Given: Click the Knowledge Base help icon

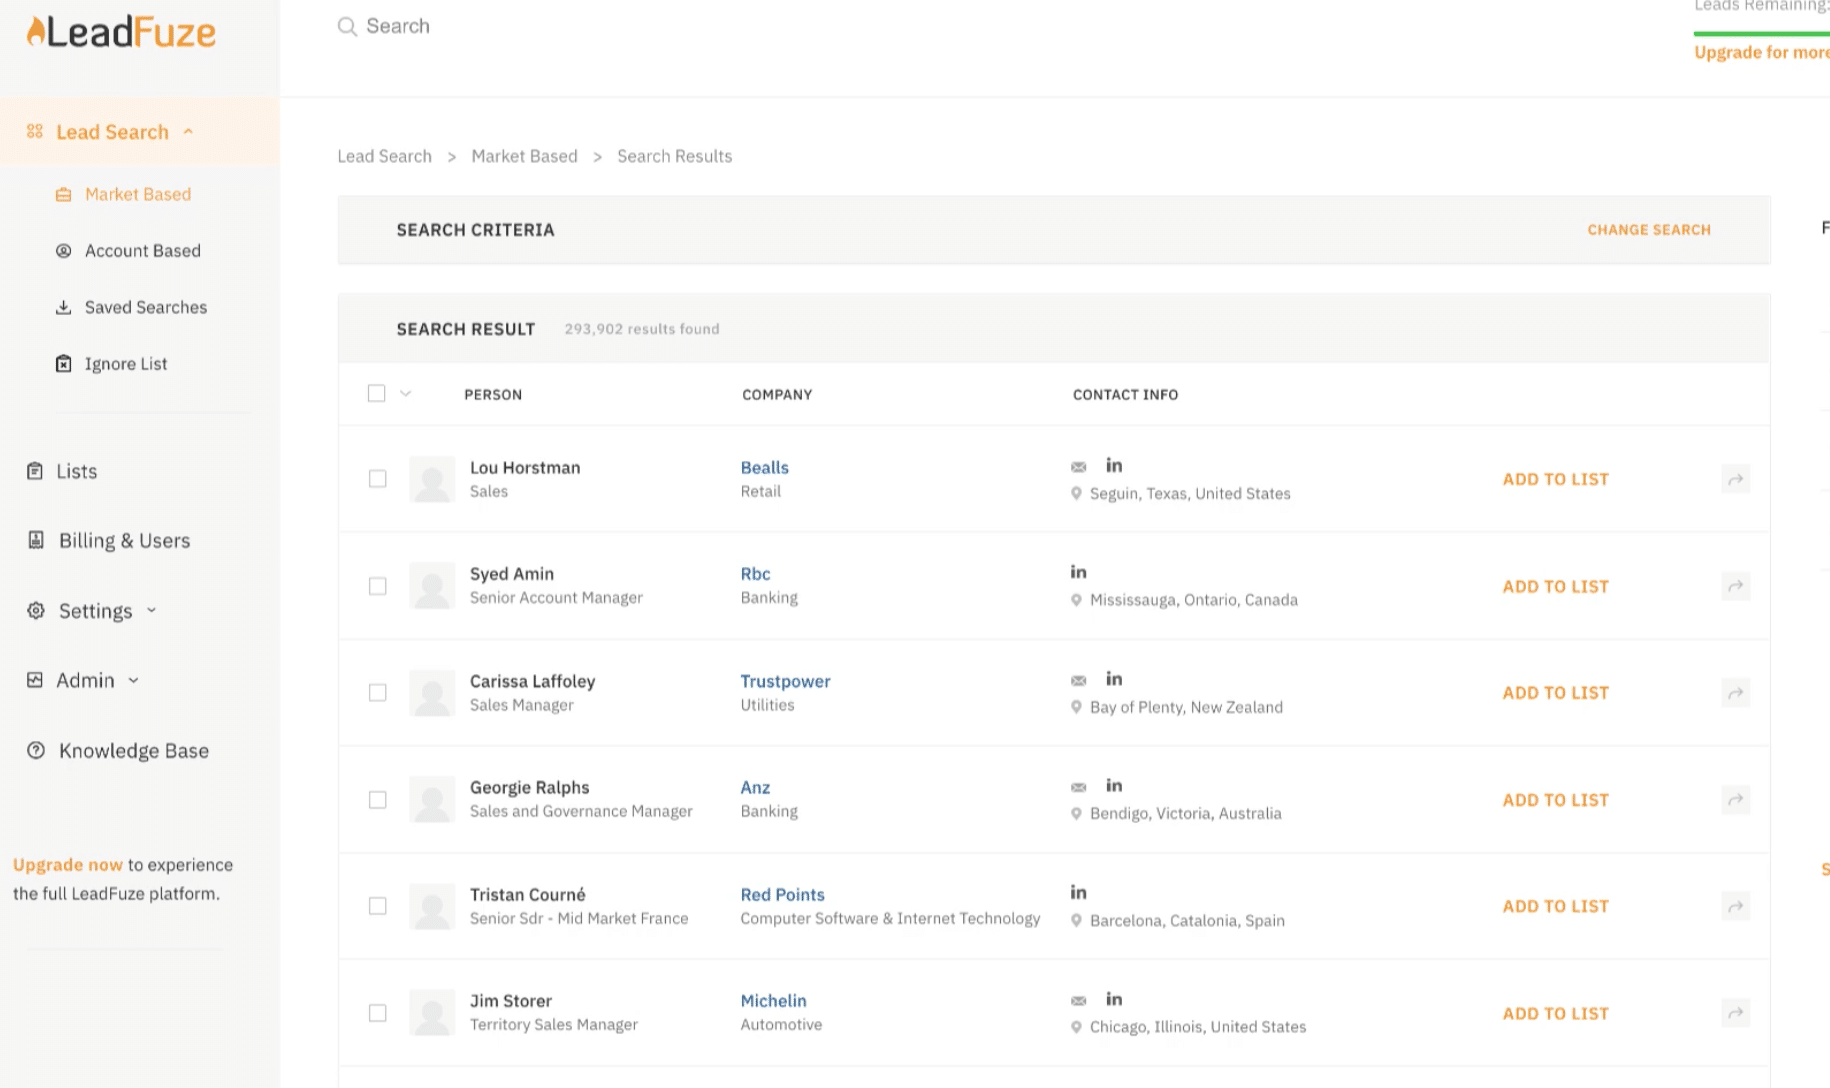Looking at the screenshot, I should 36,750.
